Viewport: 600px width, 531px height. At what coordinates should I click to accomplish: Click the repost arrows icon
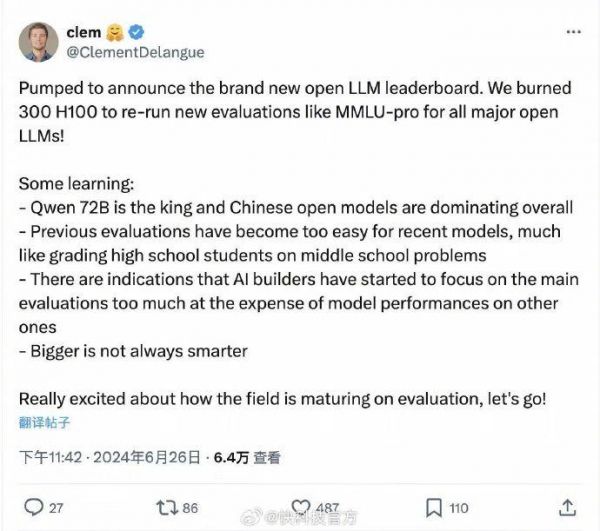(x=163, y=507)
